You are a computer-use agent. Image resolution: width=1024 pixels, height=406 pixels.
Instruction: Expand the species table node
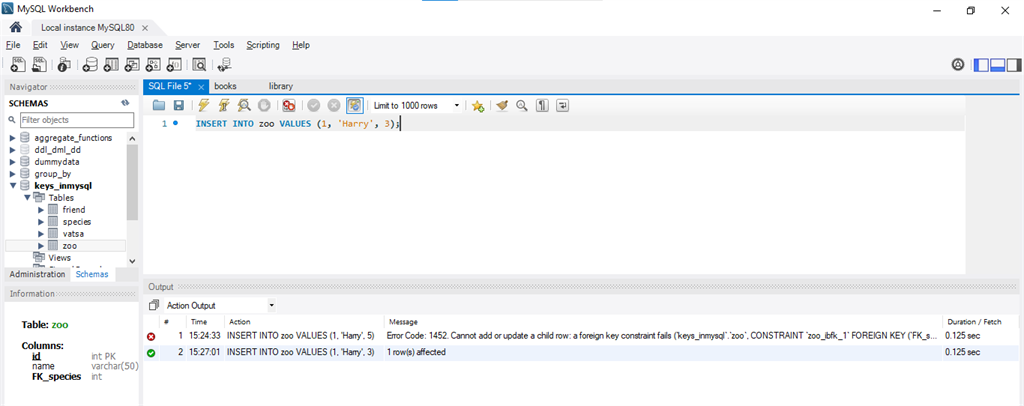(41, 221)
